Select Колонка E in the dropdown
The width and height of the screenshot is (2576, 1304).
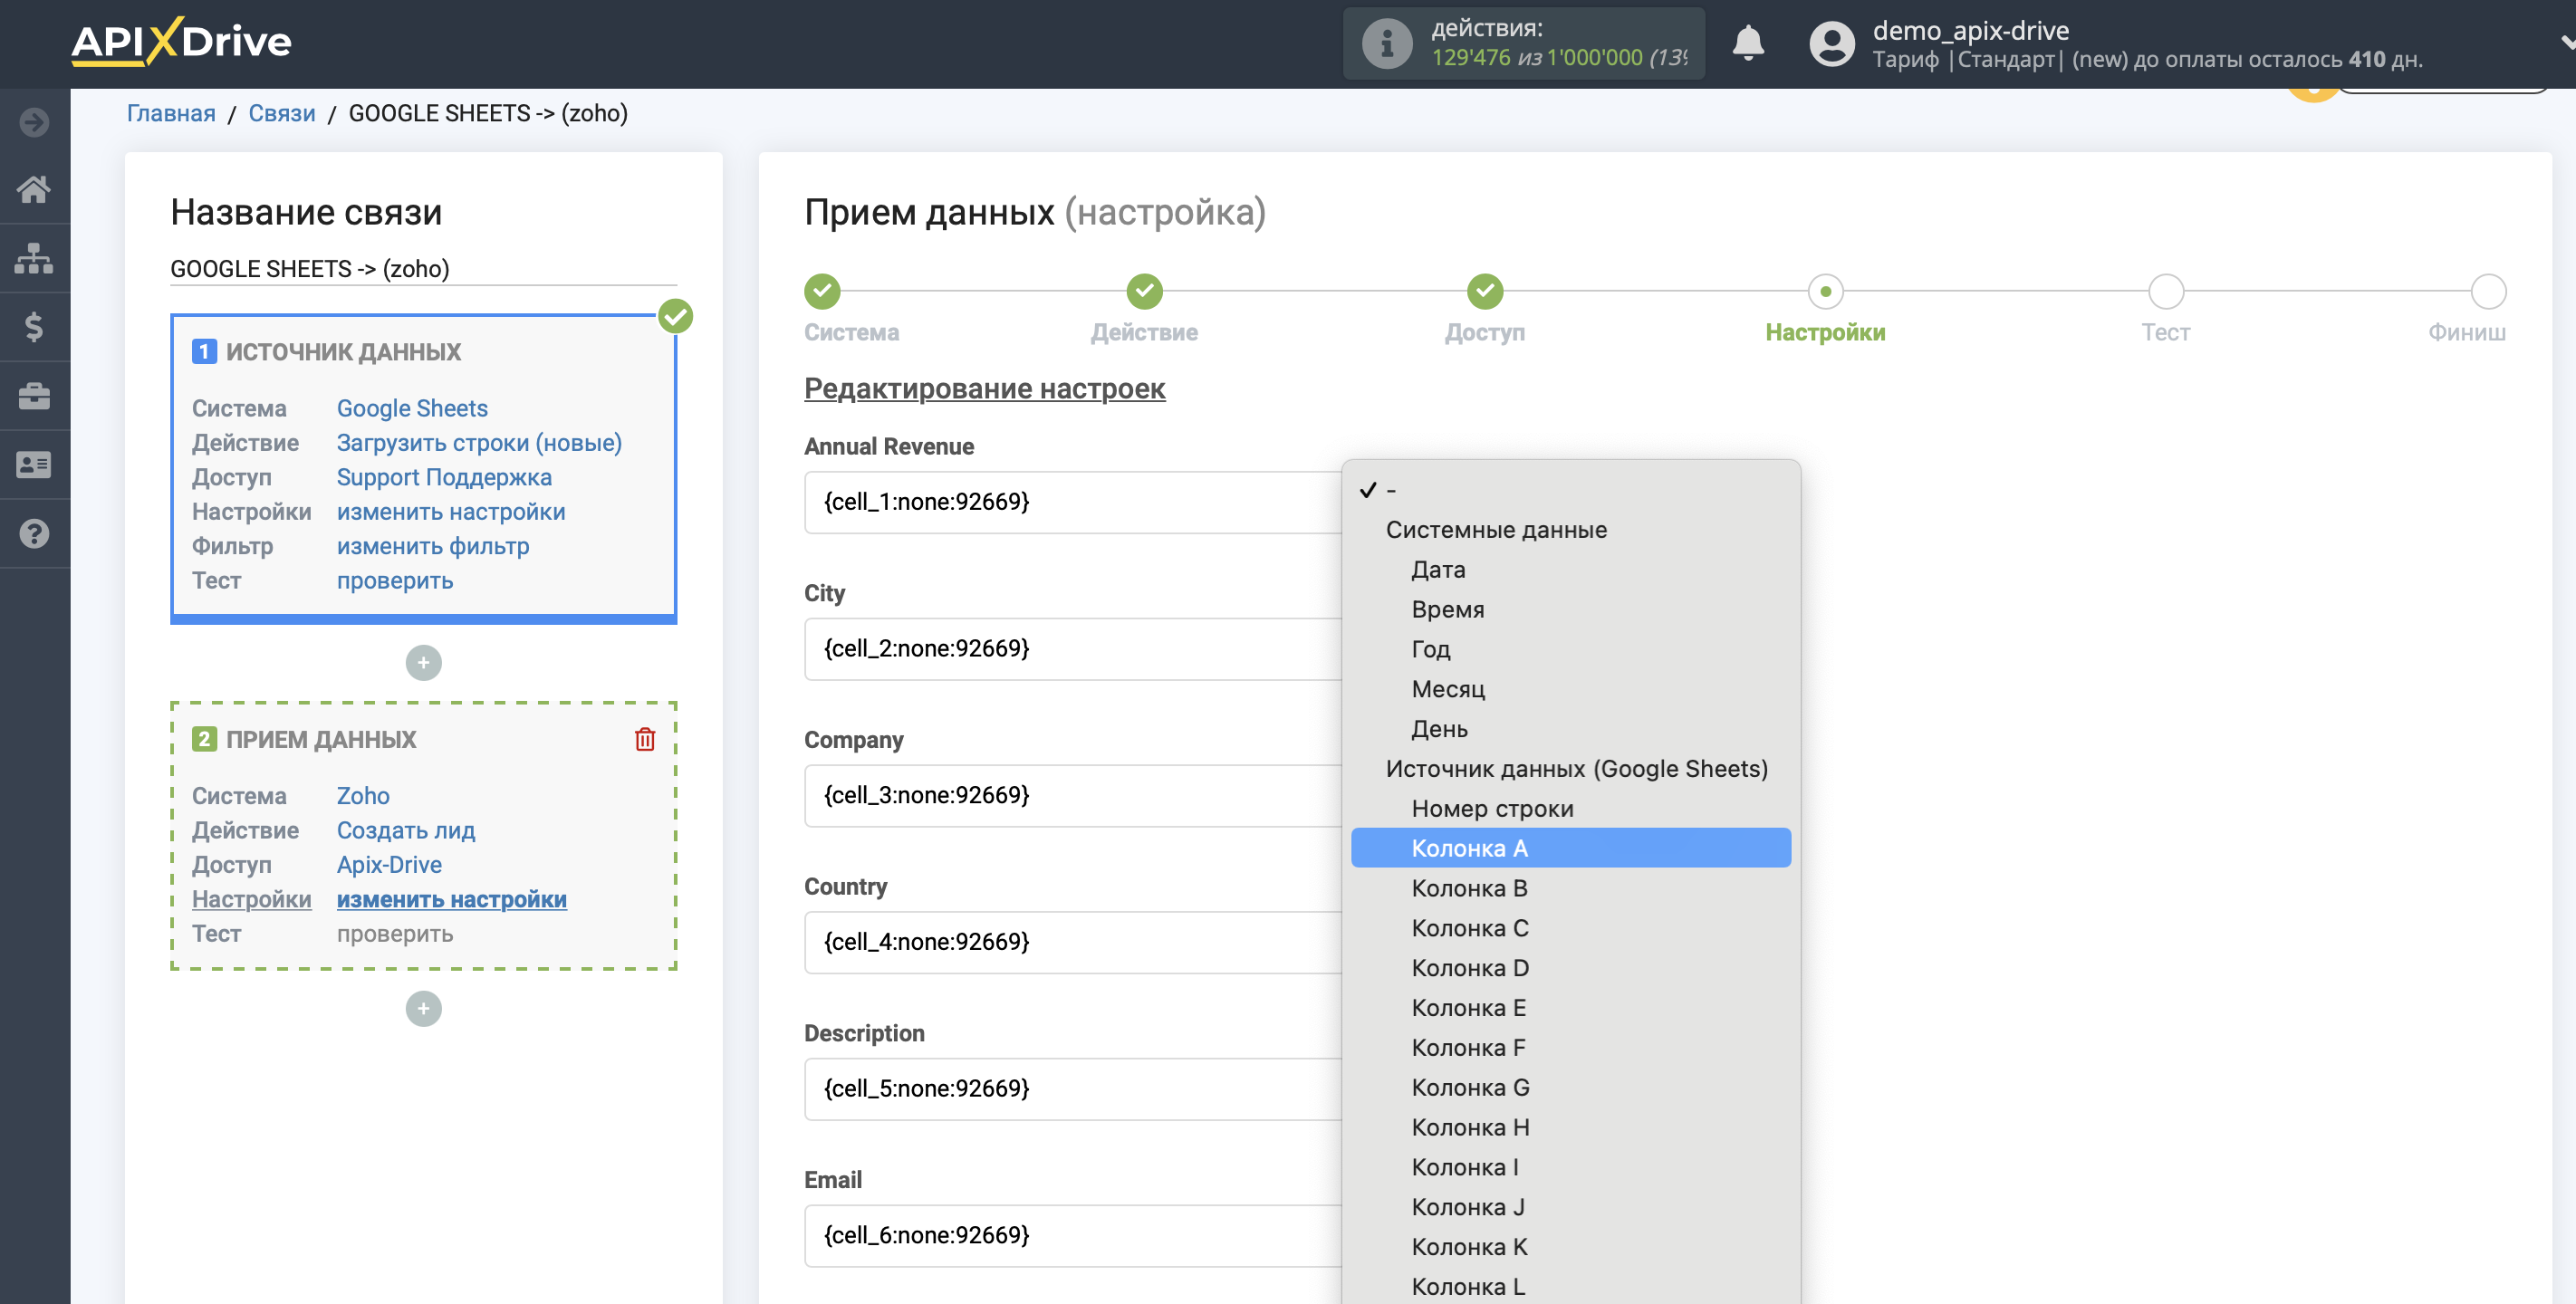click(1570, 1008)
